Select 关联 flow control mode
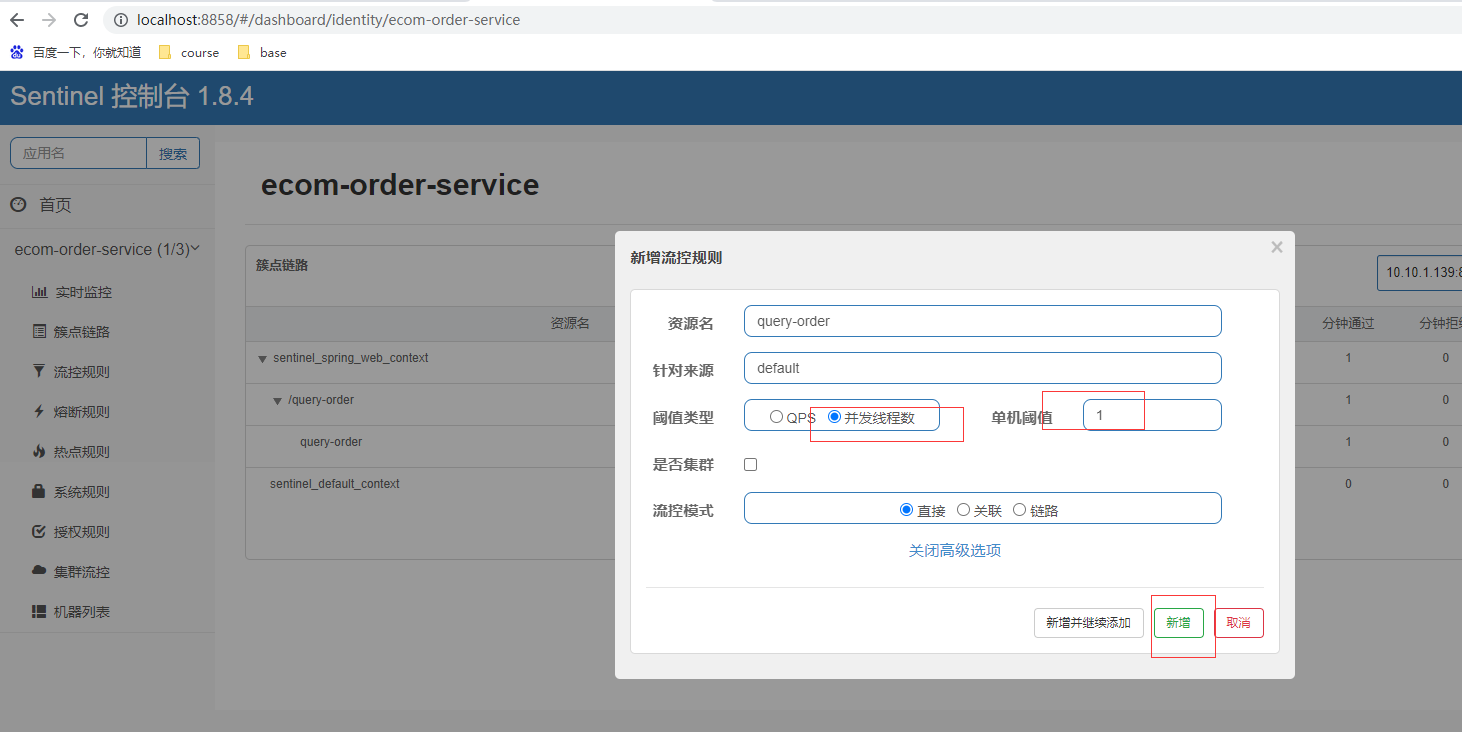This screenshot has height=732, width=1462. [963, 509]
